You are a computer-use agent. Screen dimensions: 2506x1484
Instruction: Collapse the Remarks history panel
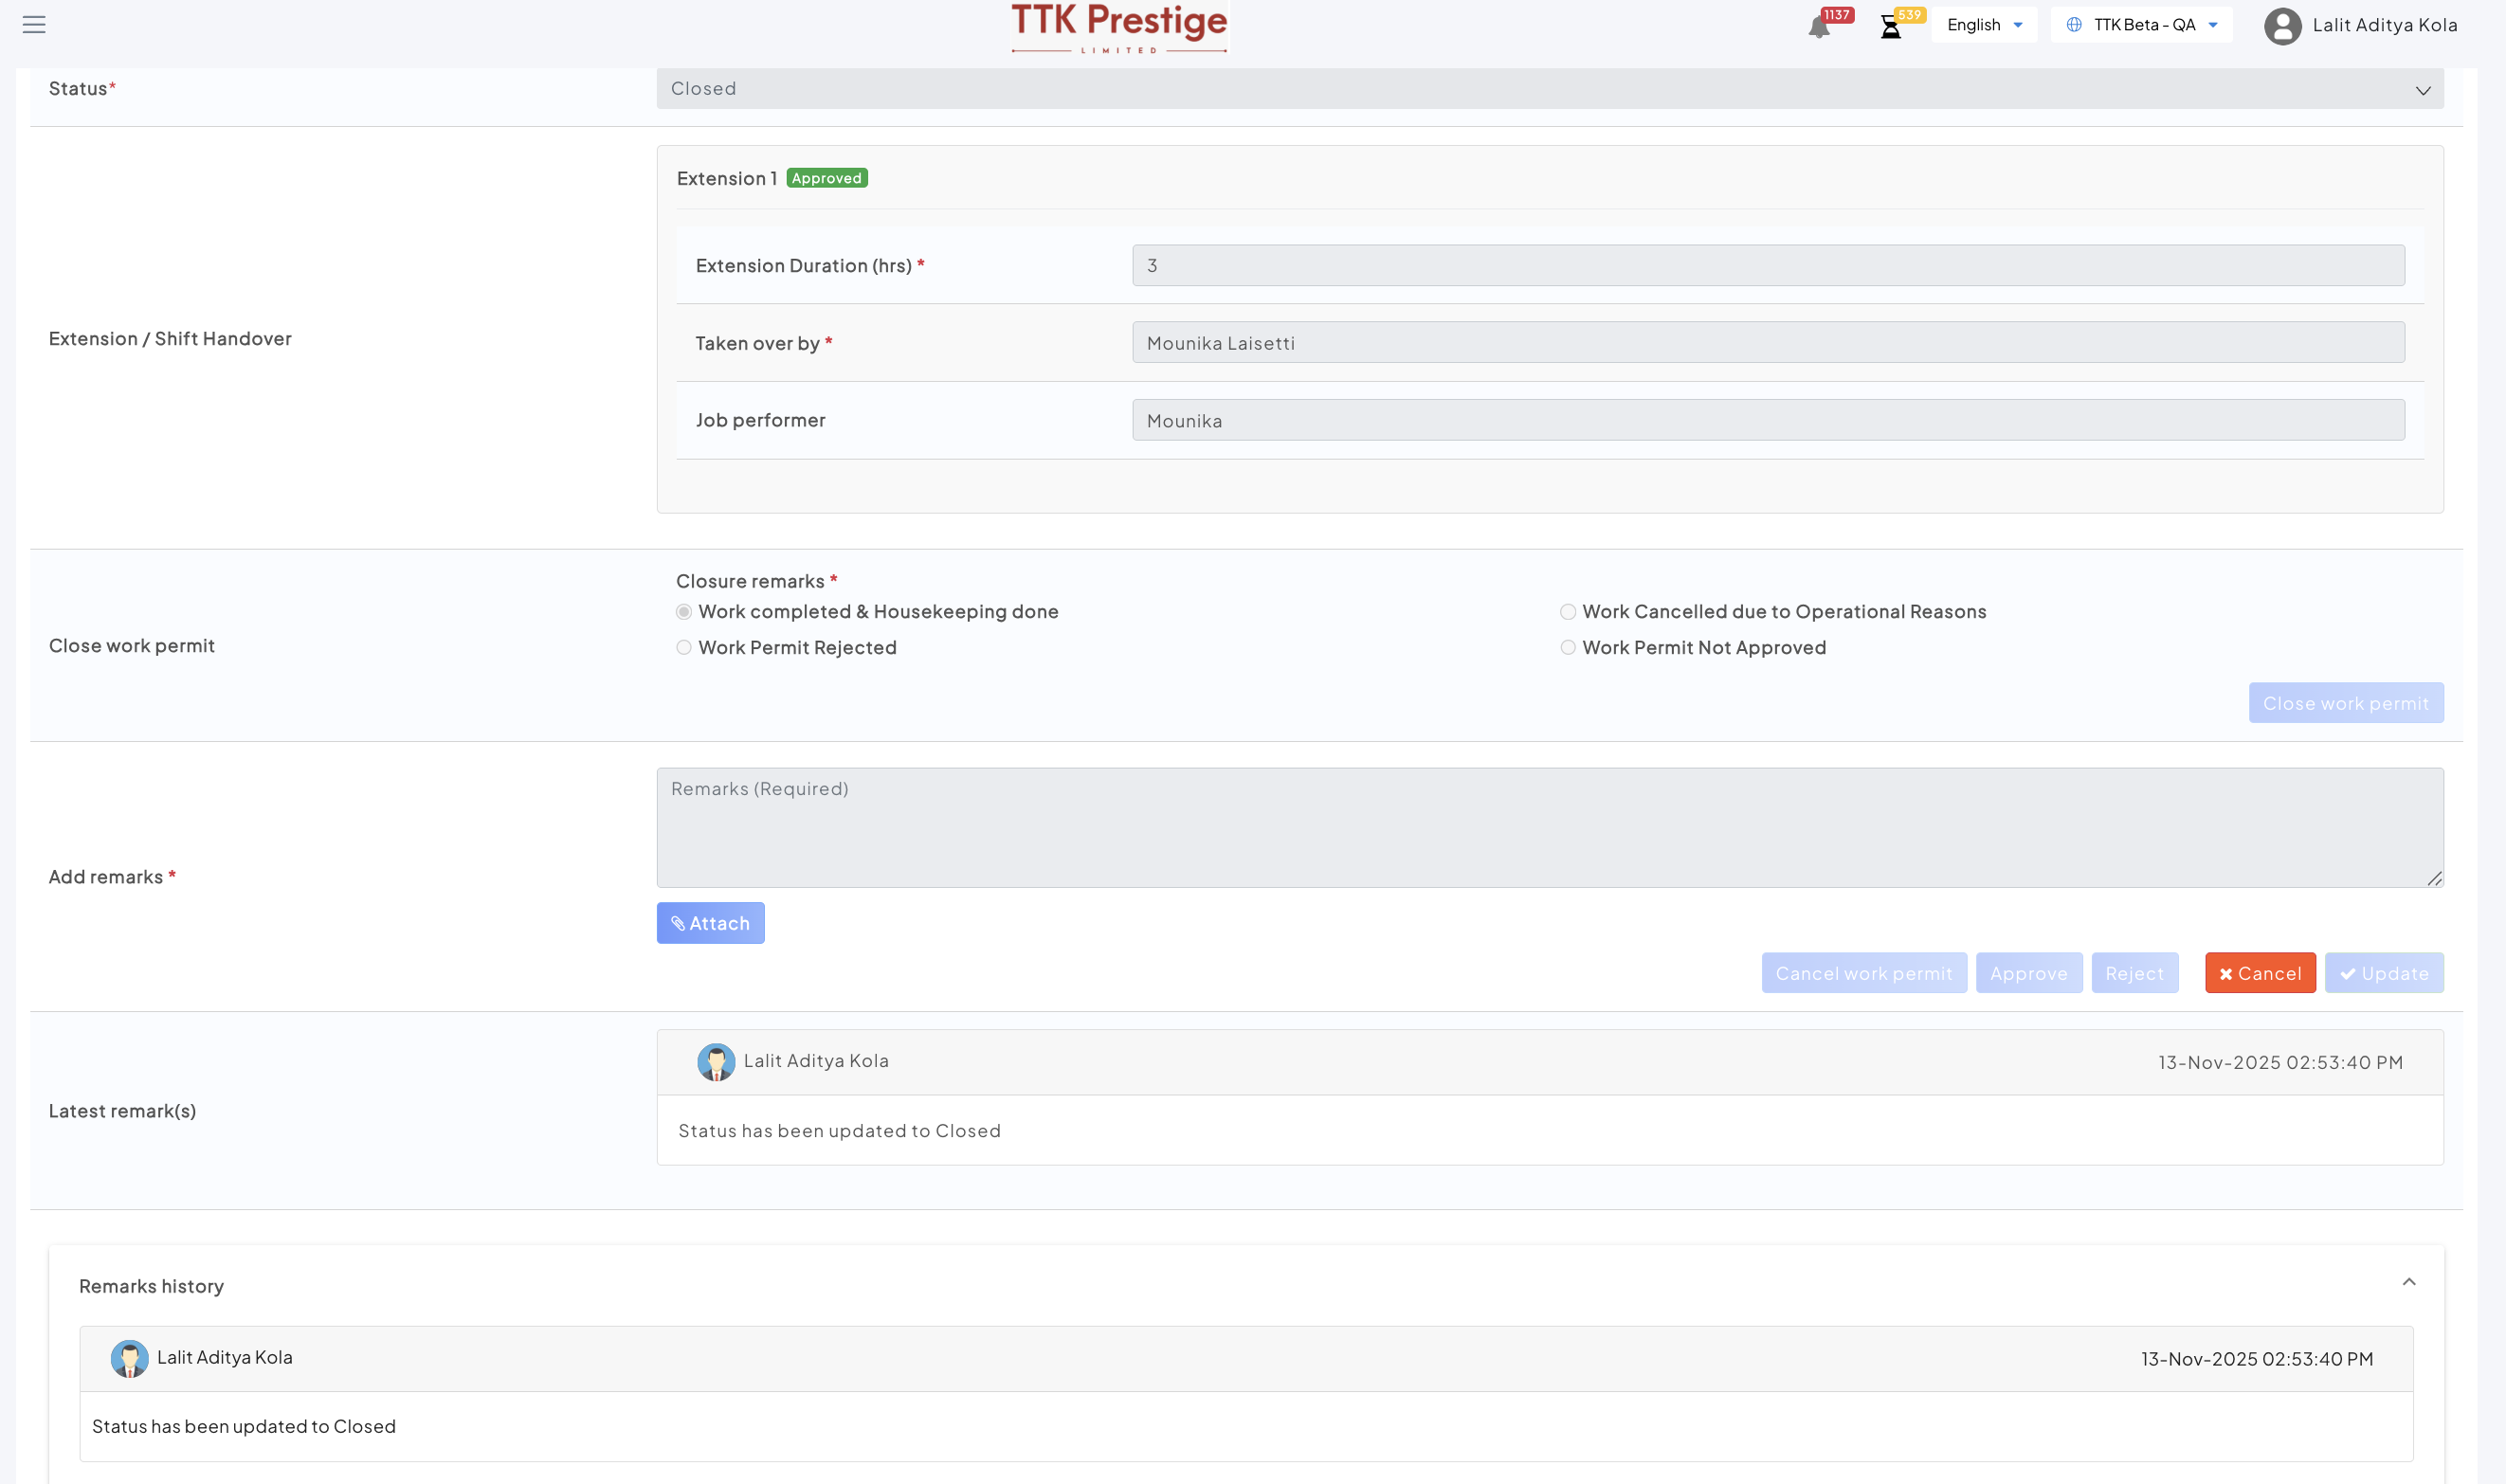point(2408,1283)
